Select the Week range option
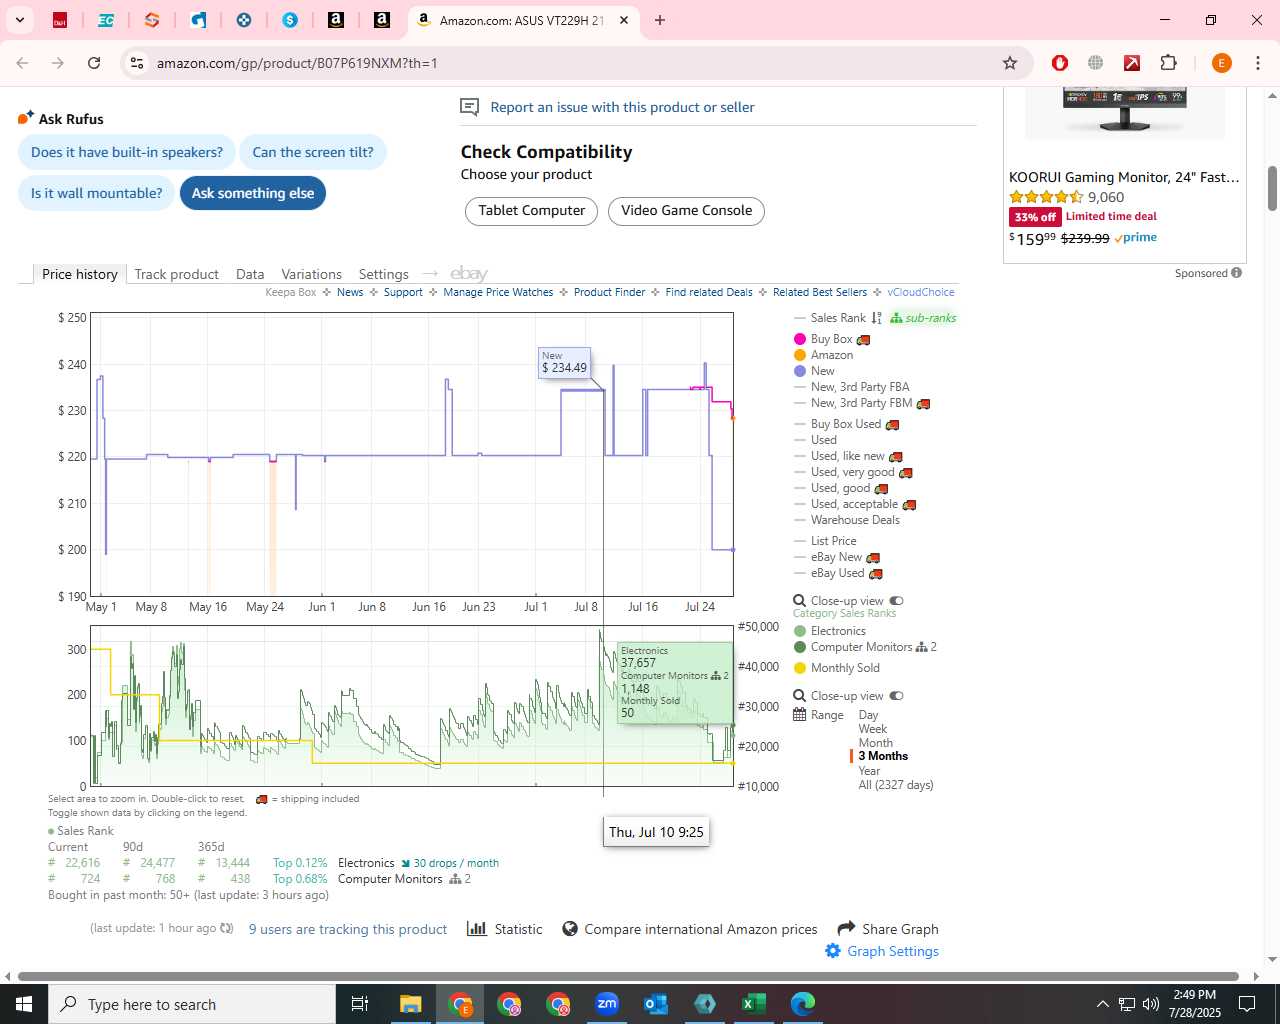The width and height of the screenshot is (1280, 1024). click(x=872, y=729)
